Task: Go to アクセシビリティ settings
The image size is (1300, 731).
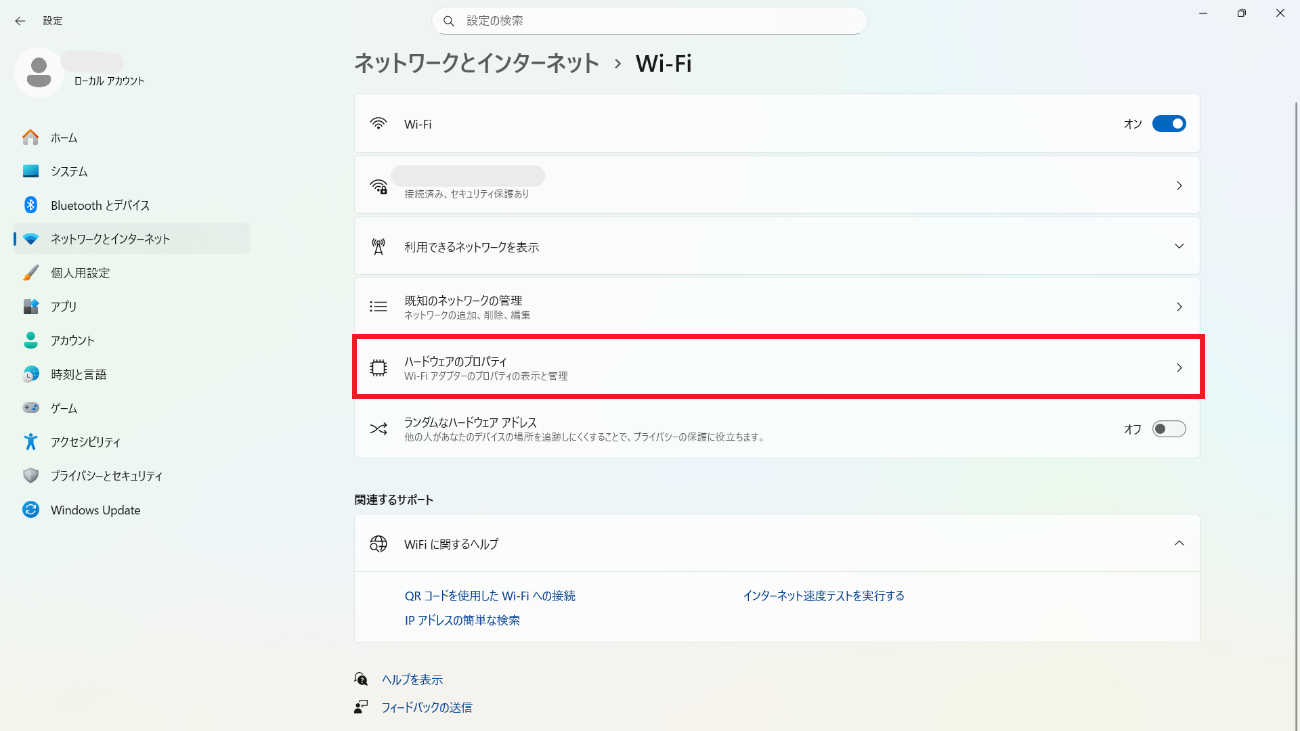Action: click(x=85, y=442)
